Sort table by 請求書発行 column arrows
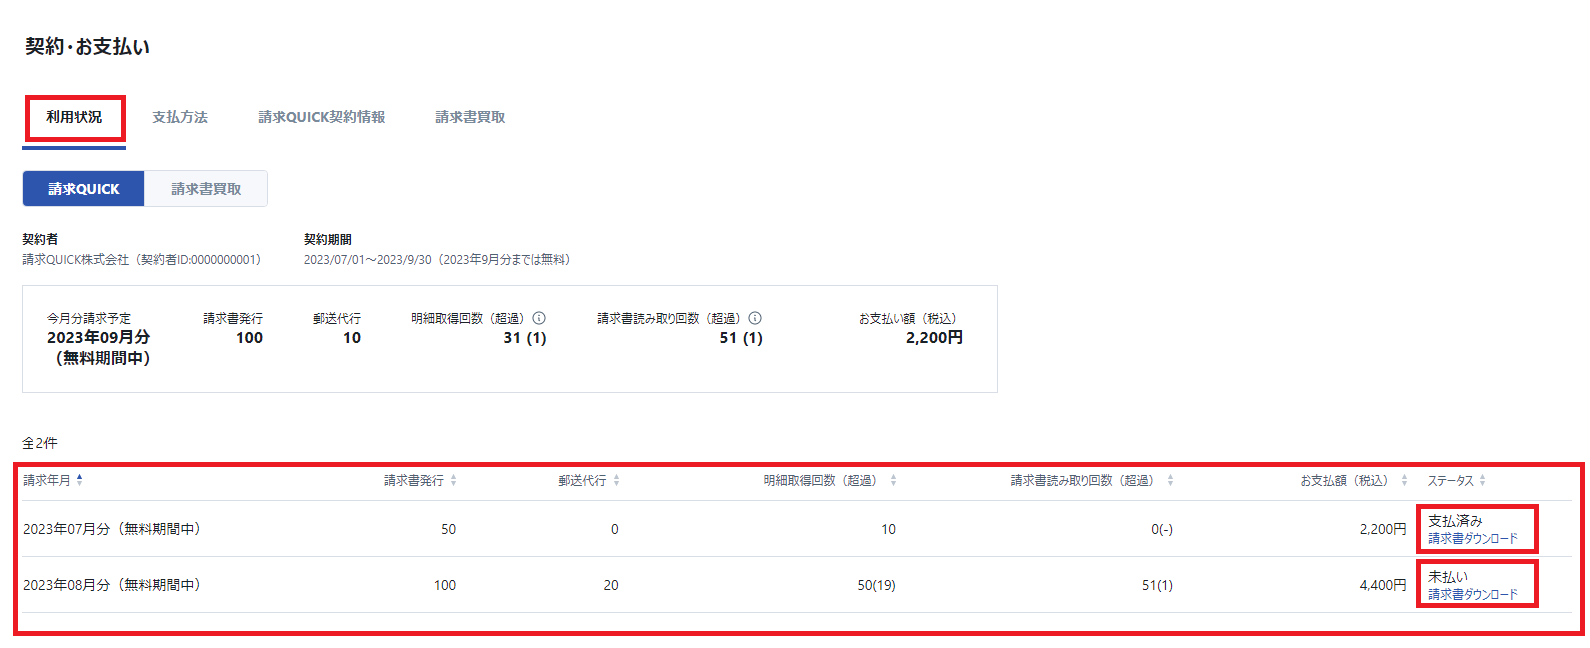 pyautogui.click(x=453, y=481)
